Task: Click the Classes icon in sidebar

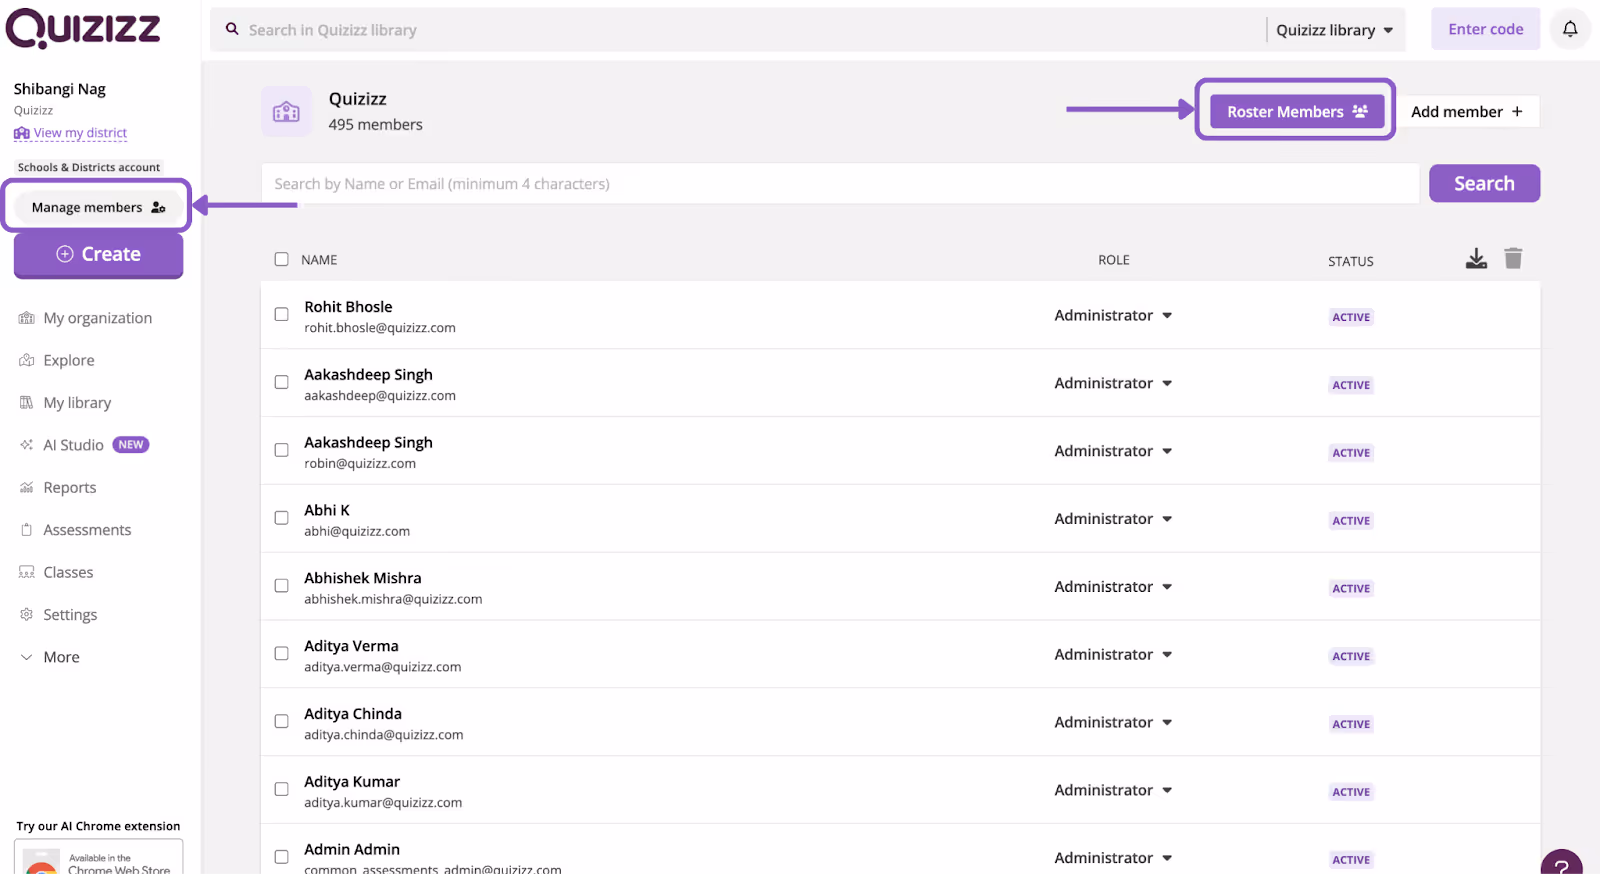Action: (27, 572)
